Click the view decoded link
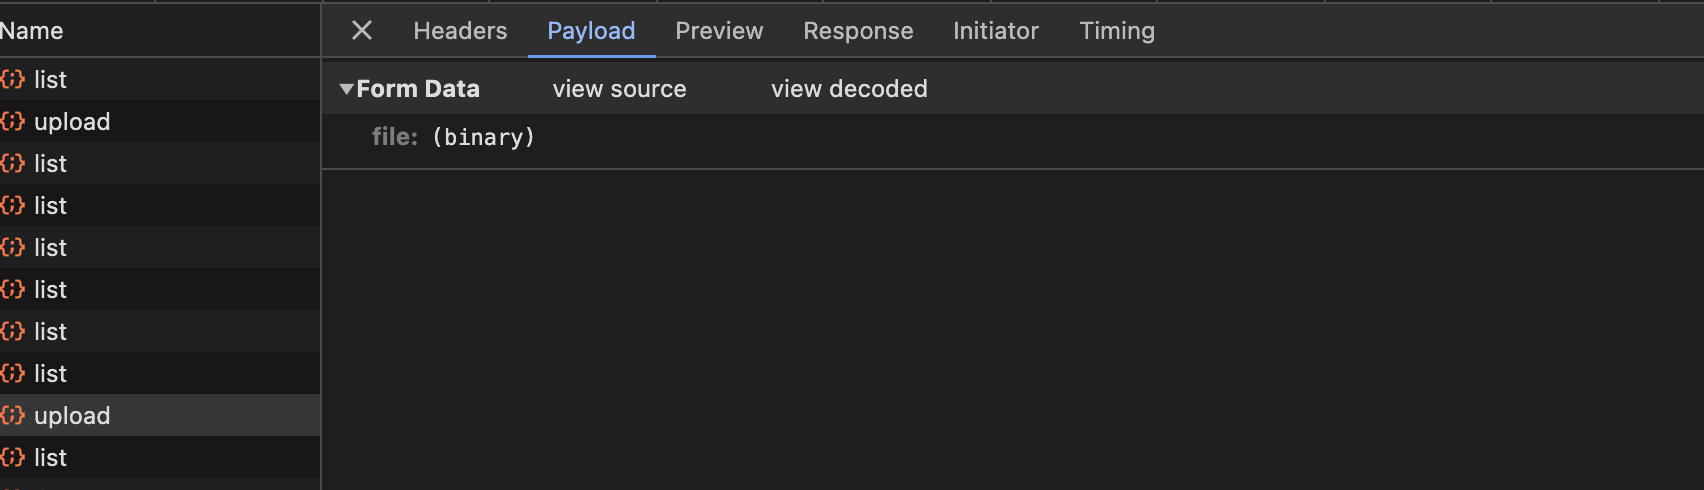 (x=849, y=89)
